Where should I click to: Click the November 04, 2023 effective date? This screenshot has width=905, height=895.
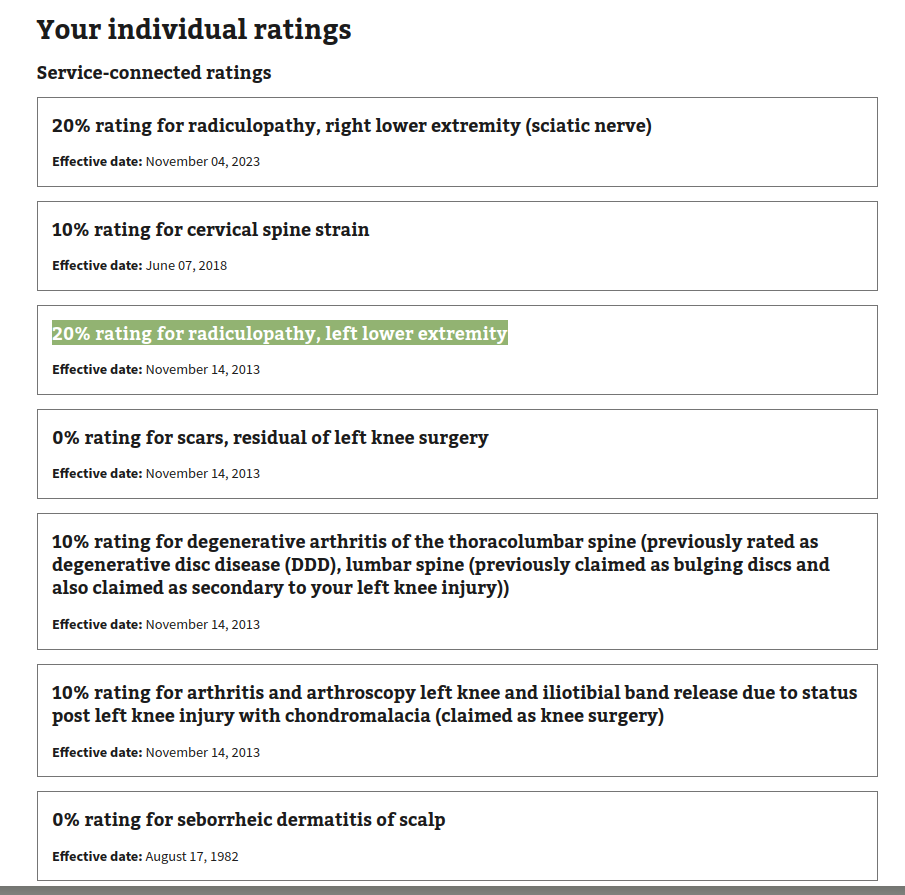(x=202, y=161)
